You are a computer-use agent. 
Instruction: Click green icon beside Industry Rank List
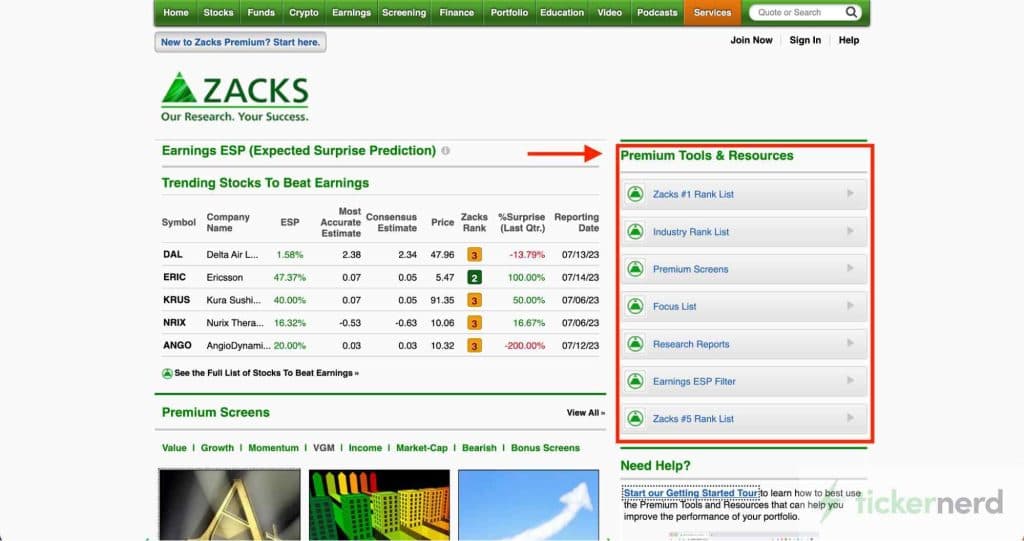coord(635,231)
